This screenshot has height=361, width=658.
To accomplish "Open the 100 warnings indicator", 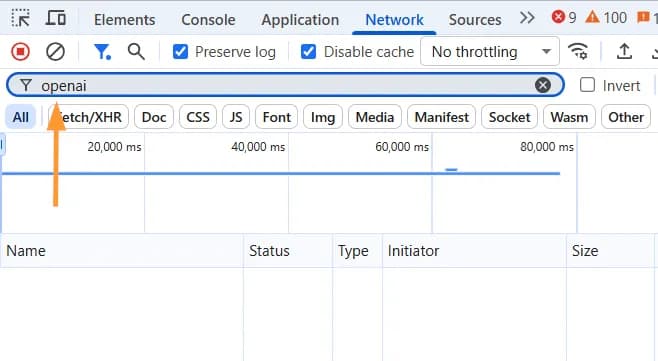I will tap(606, 18).
